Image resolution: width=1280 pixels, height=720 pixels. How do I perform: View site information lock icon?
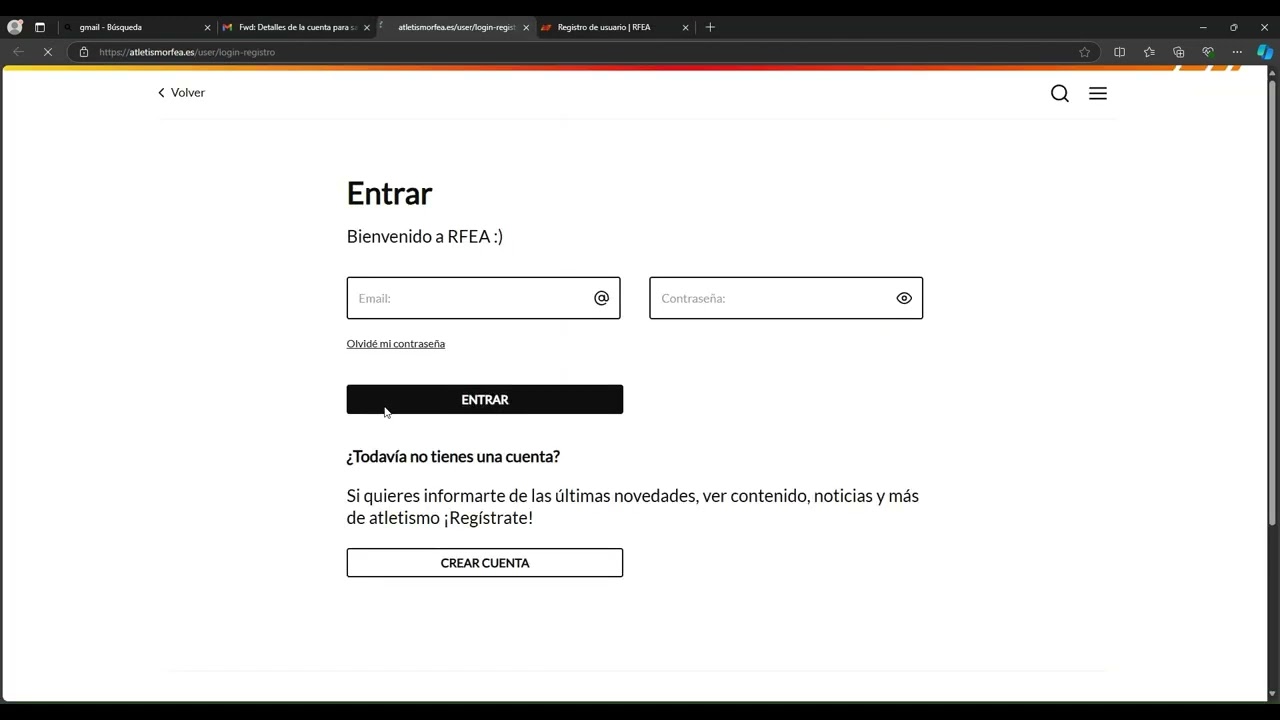point(84,52)
